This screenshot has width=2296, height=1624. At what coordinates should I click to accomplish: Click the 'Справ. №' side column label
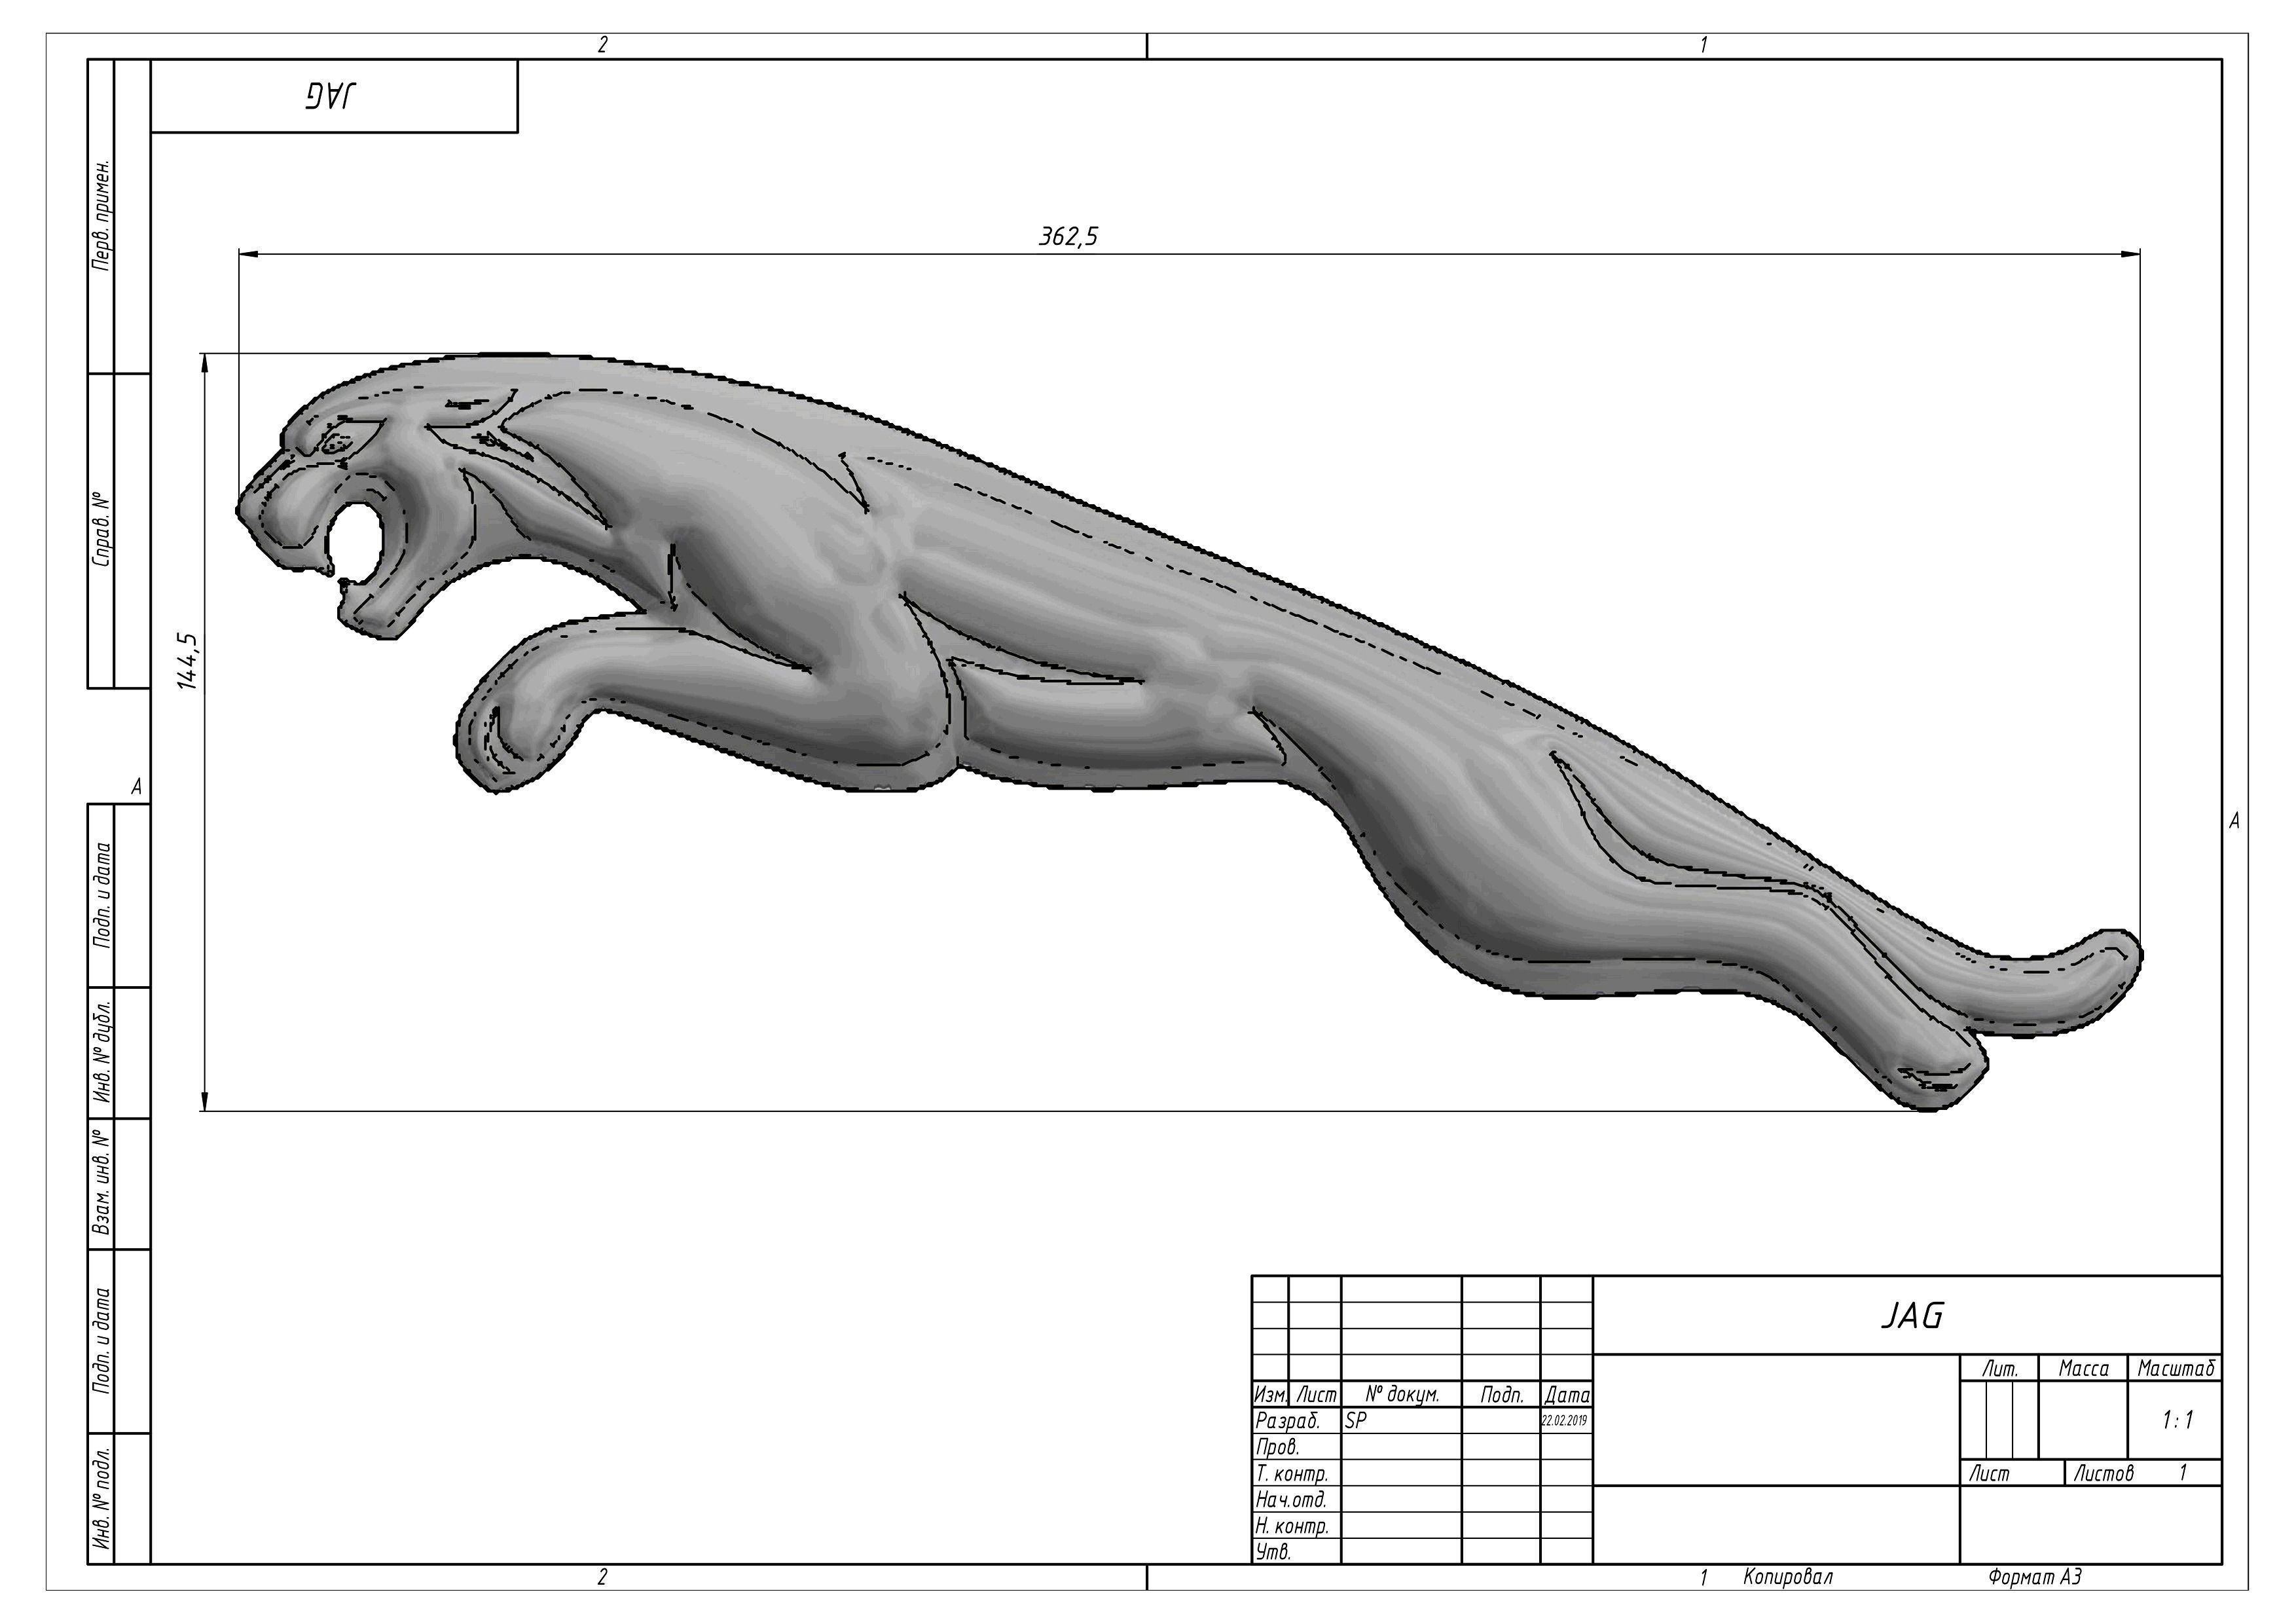click(101, 530)
